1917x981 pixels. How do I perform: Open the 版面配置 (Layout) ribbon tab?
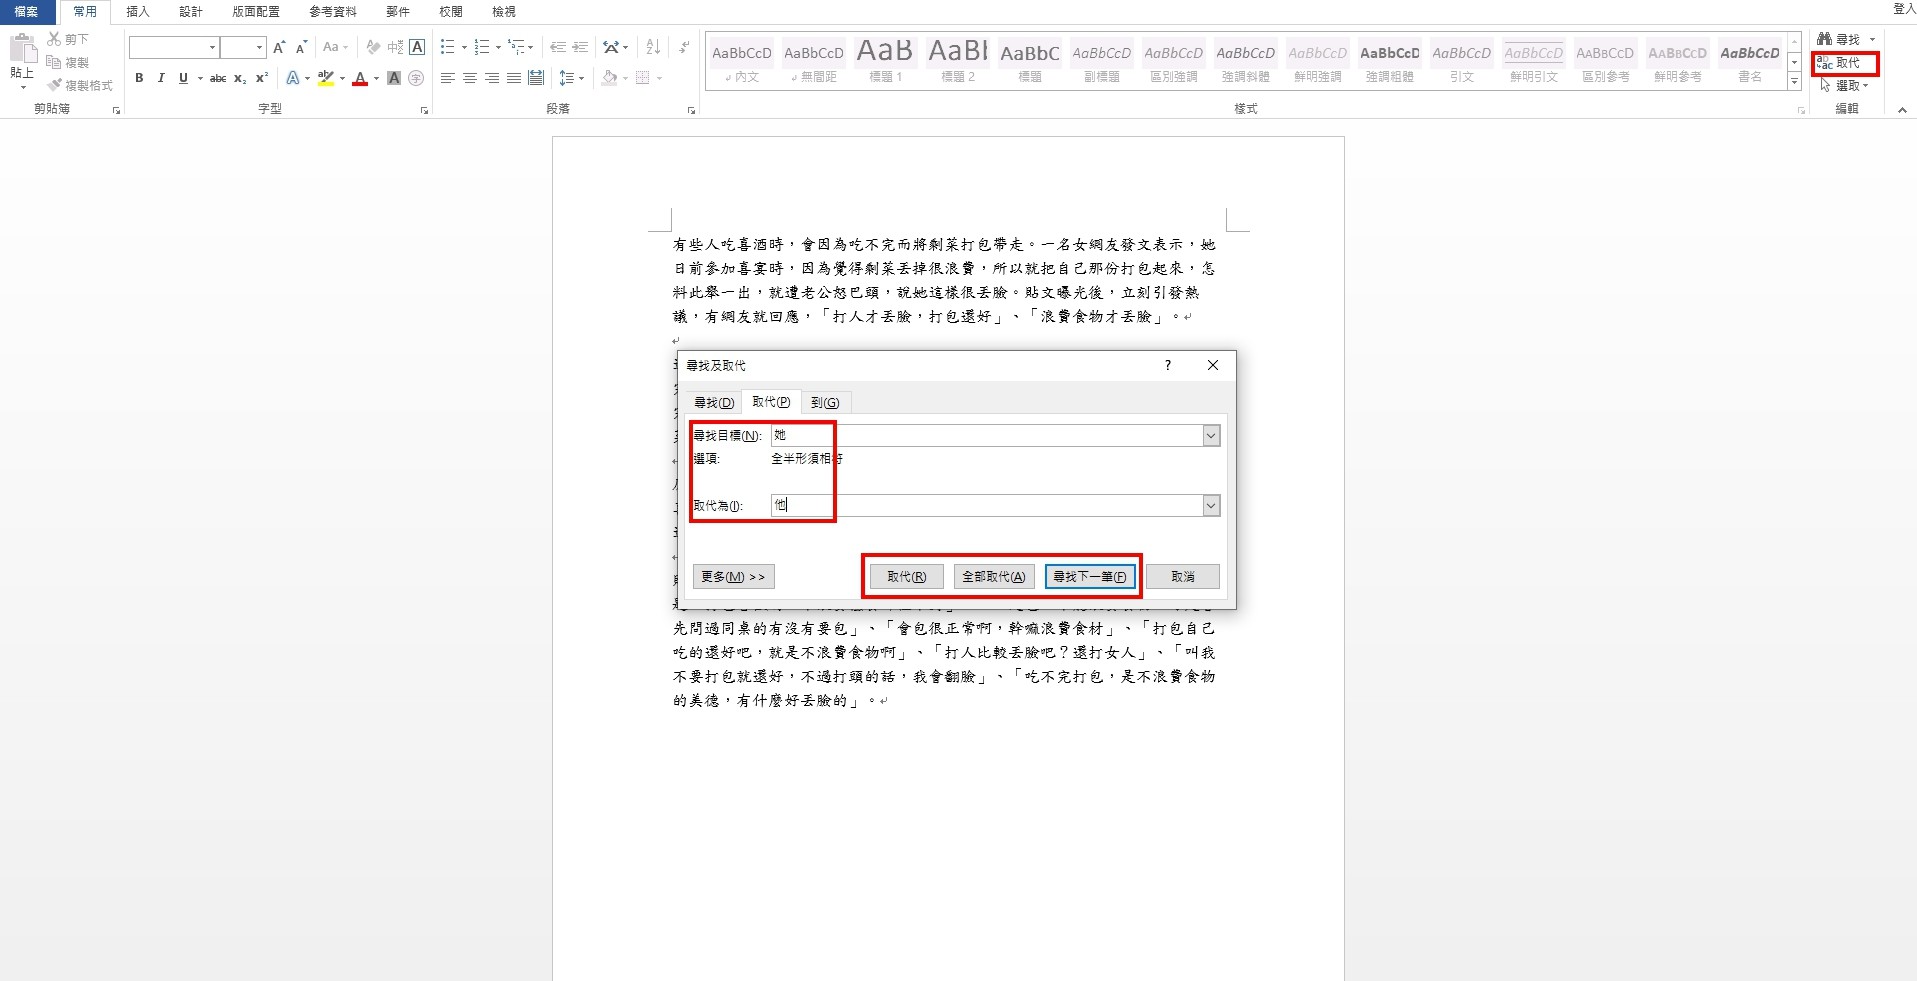(x=256, y=12)
